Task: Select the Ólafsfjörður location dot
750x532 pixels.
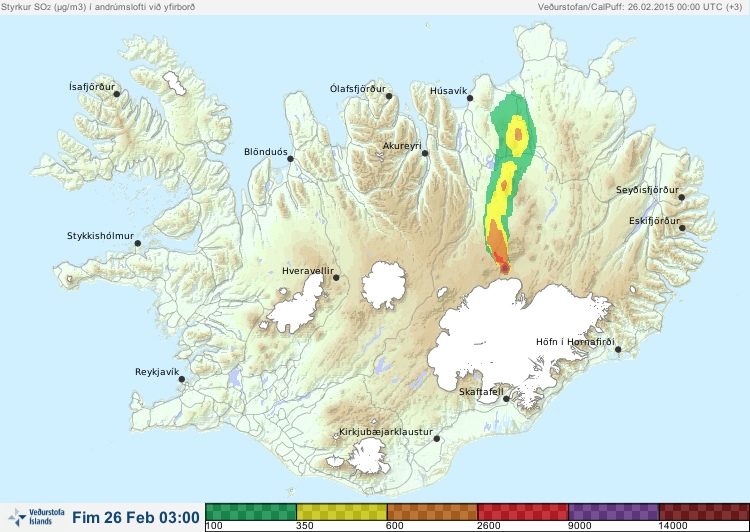Action: 389,96
